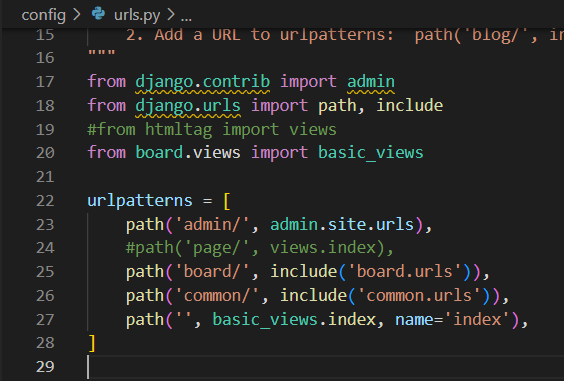Open the urls.py breadcrumb item
Viewport: 564px width, 381px height.
pos(137,15)
